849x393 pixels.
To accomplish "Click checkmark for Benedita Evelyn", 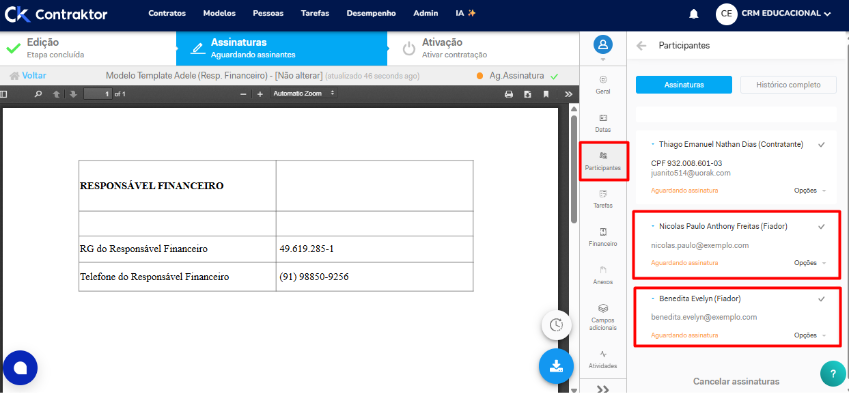I will coord(821,299).
